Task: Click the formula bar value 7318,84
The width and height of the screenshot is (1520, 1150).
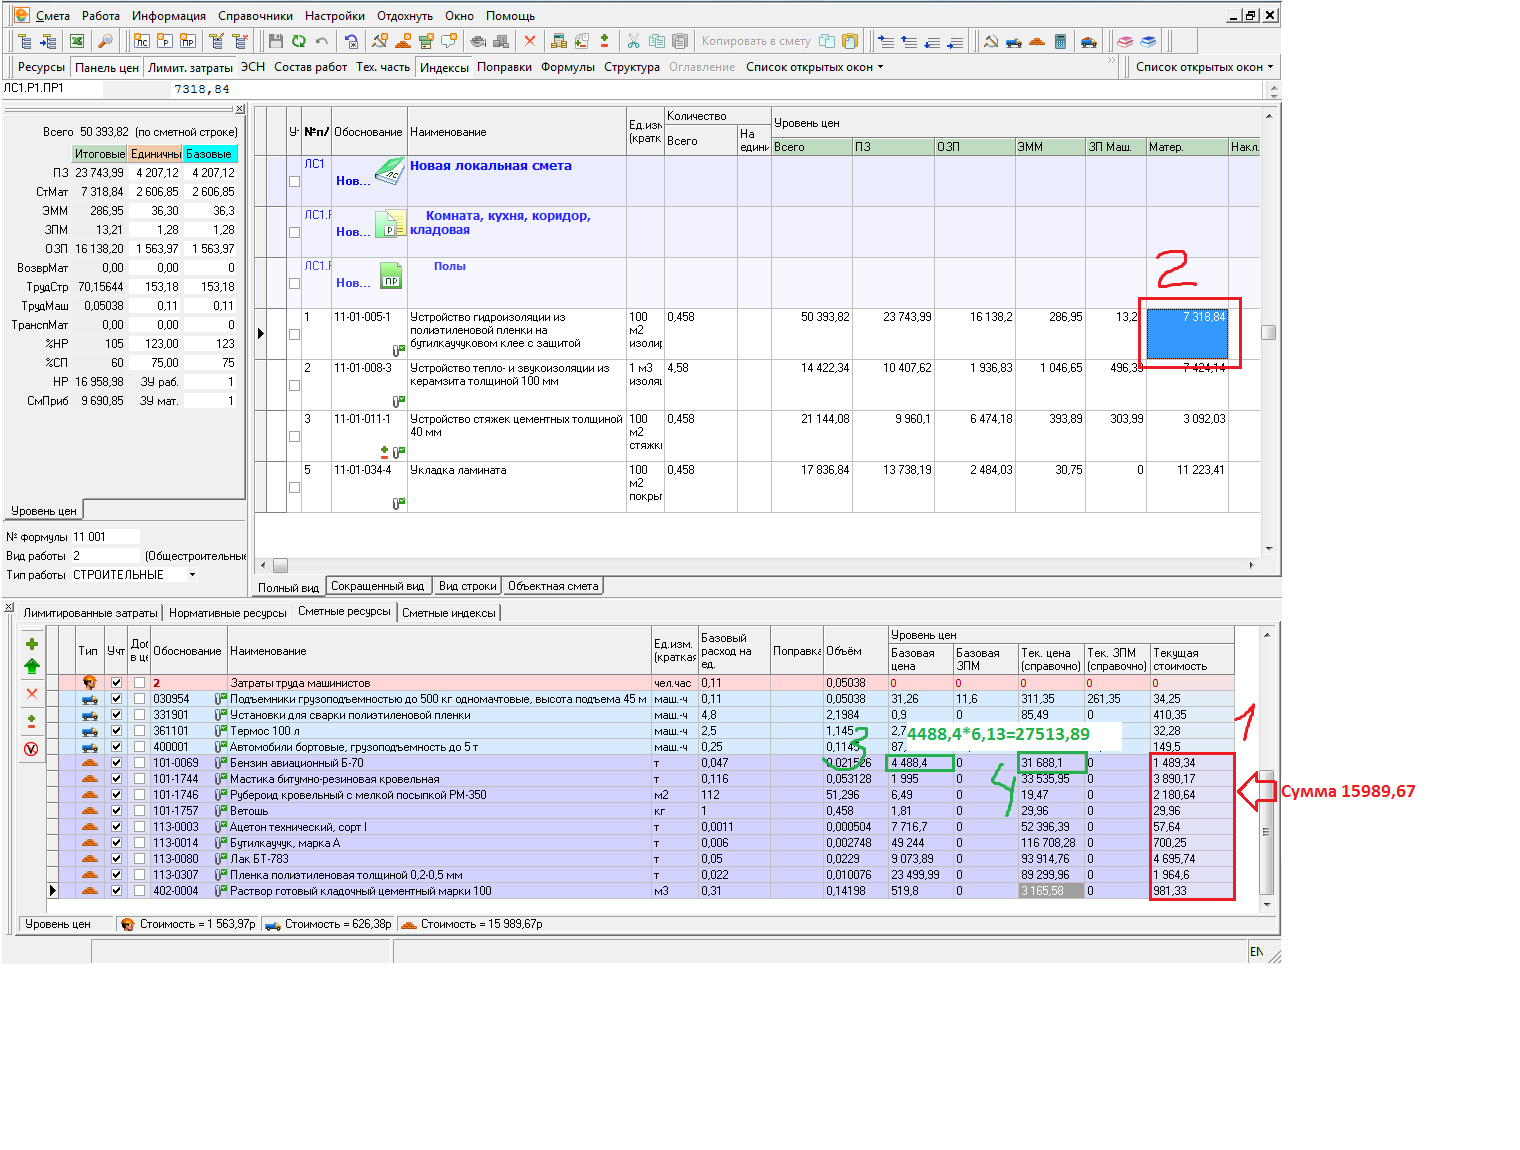Action: pos(201,89)
